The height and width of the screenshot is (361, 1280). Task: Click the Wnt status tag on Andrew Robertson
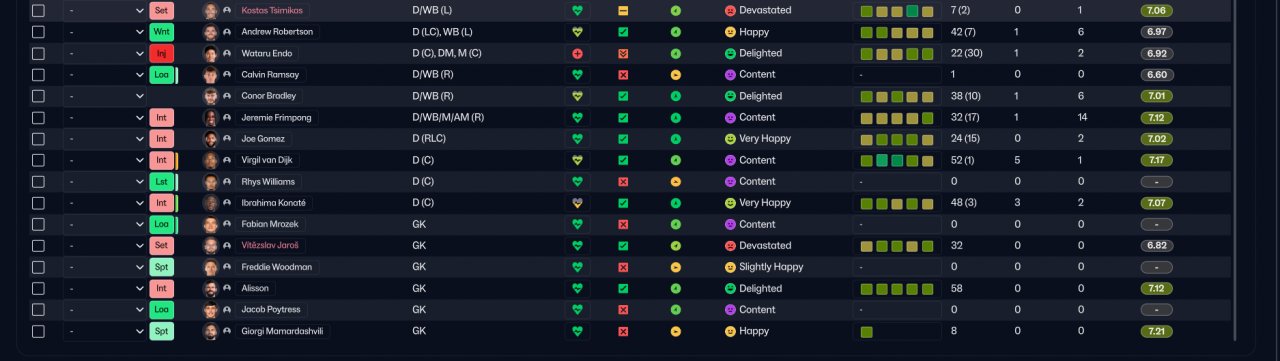click(x=161, y=32)
